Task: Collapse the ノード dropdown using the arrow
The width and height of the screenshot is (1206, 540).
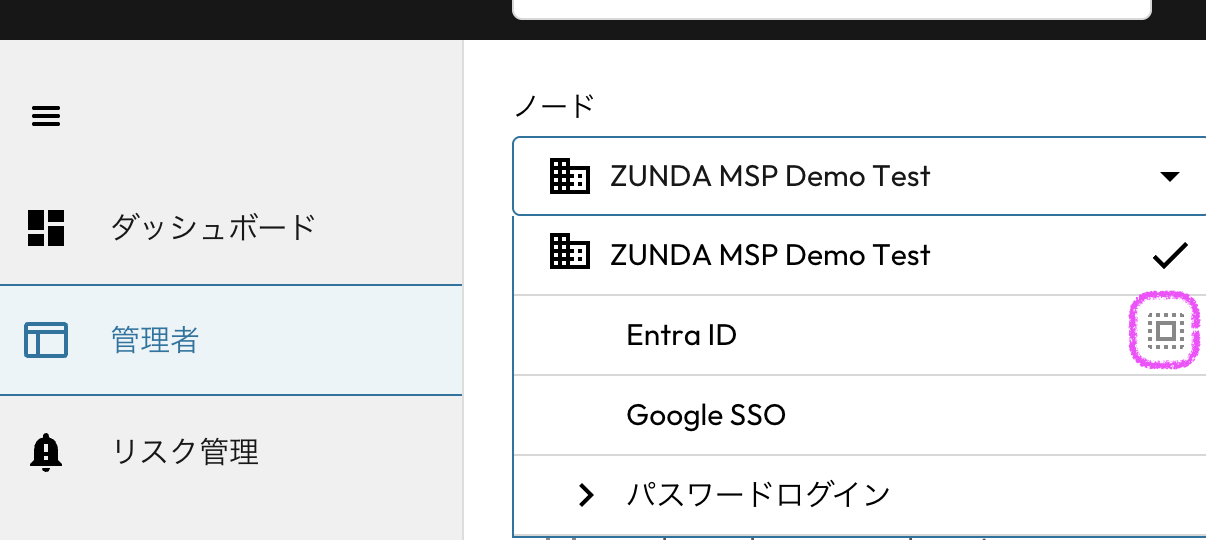Action: (x=1169, y=177)
